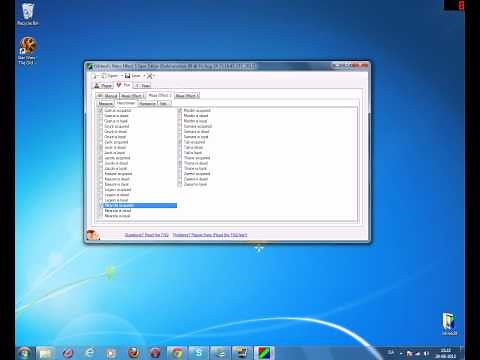The width and height of the screenshot is (480, 360).
Task: Toggle the Legion acquired checkbox
Action: [x=100, y=190]
